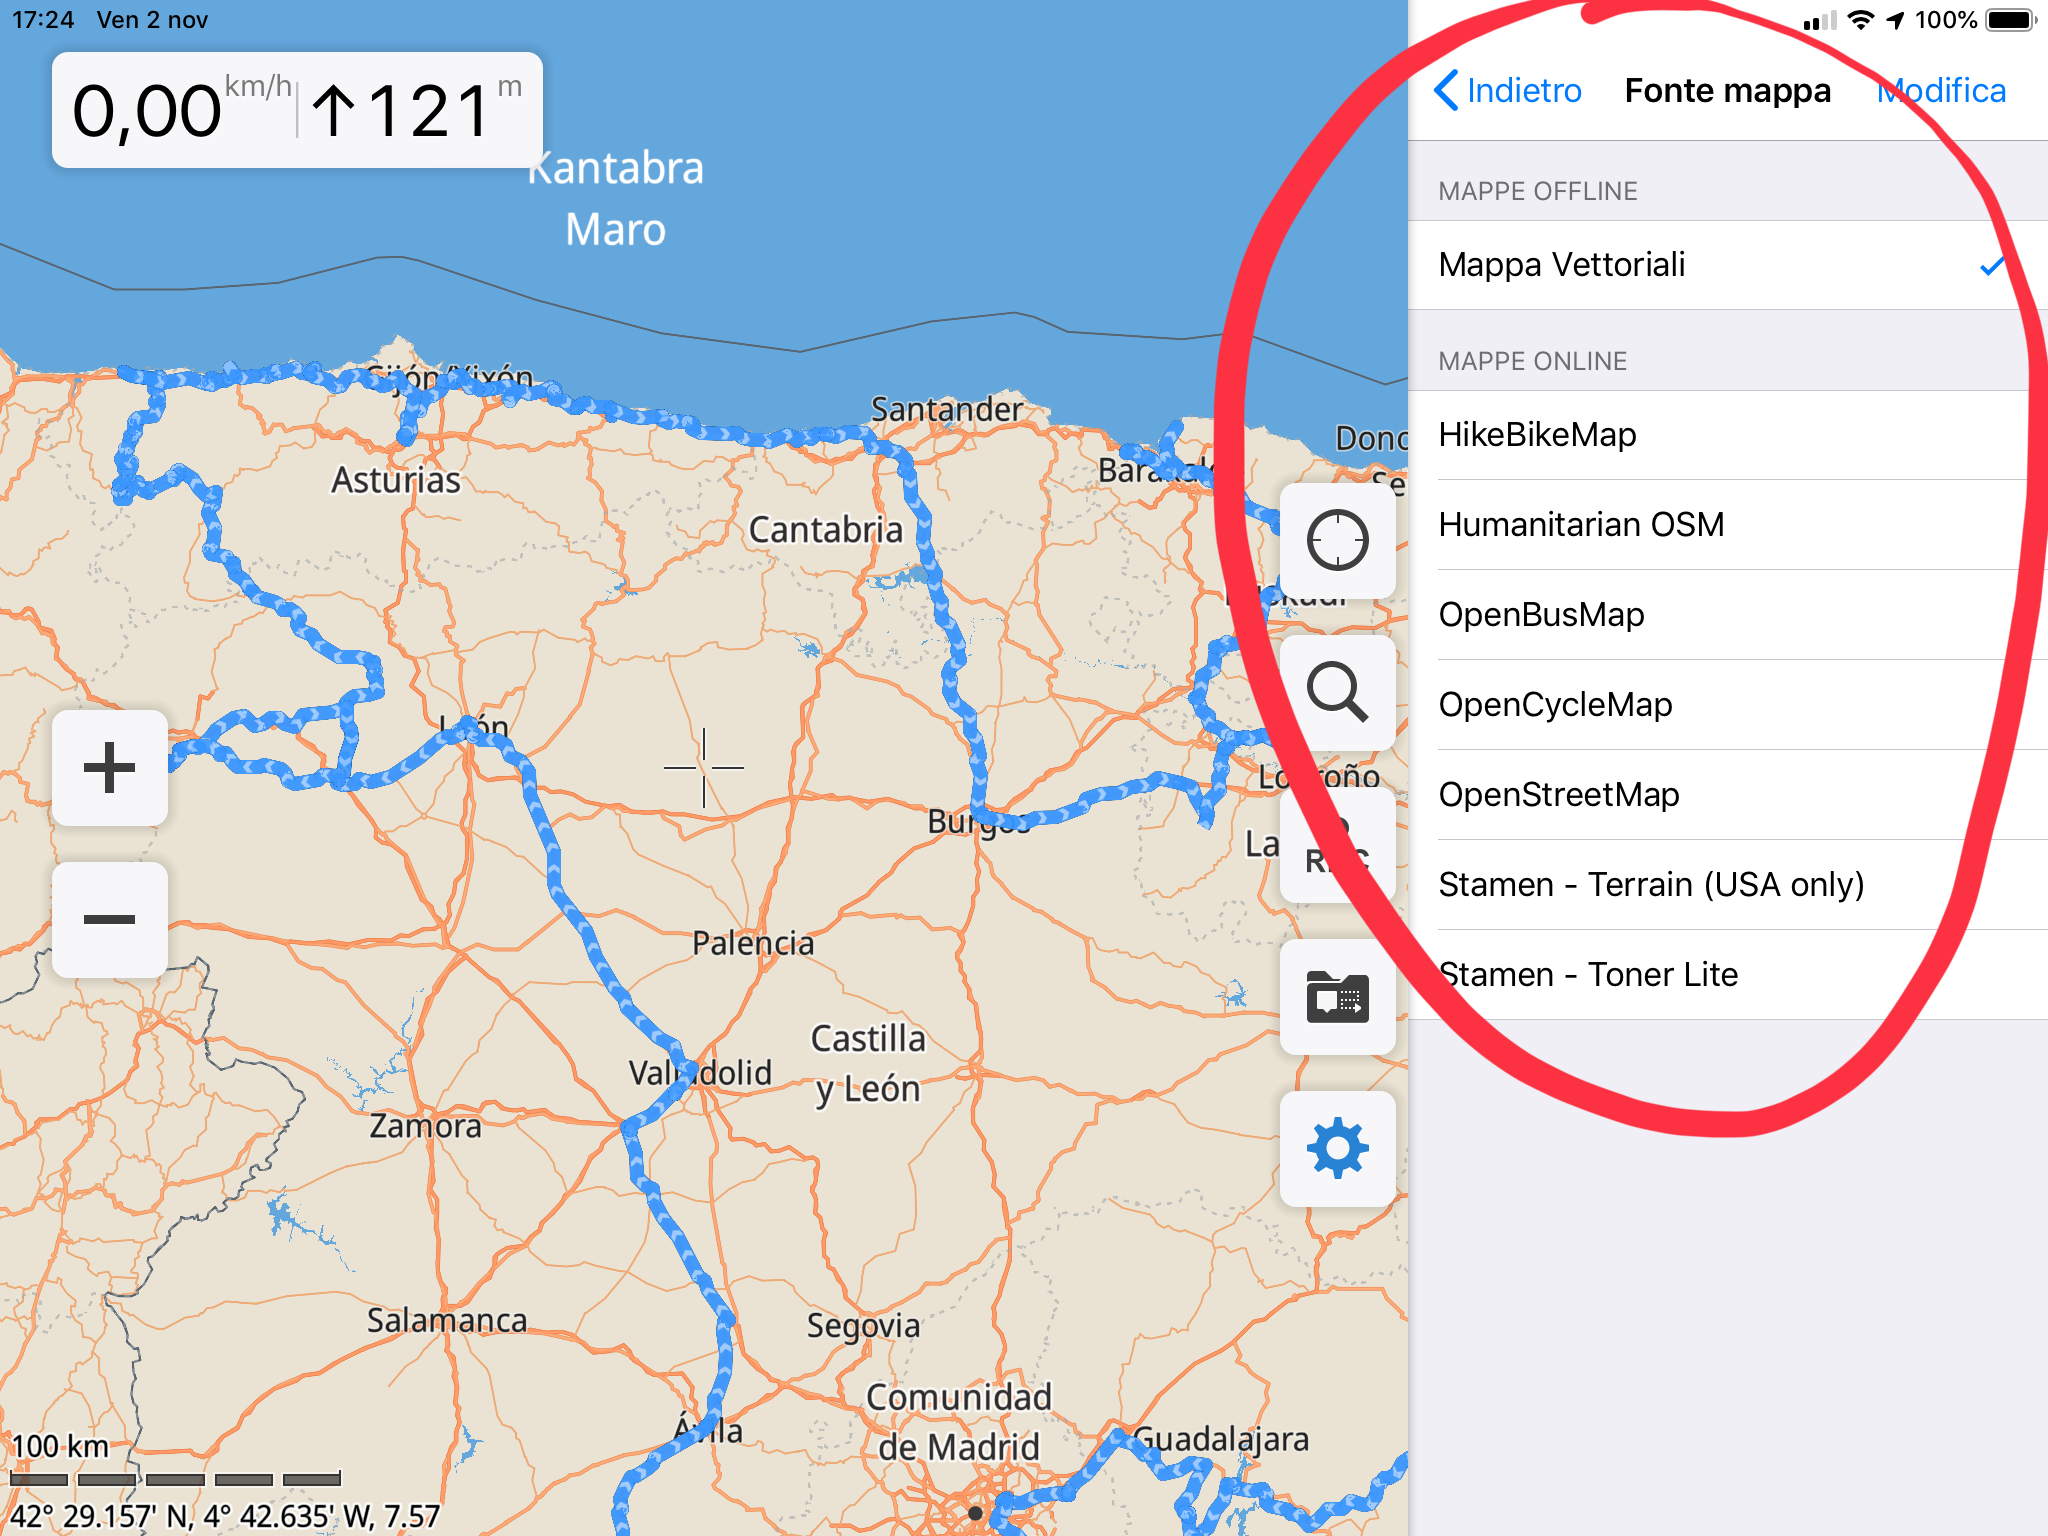Tap the back chevron next to Indietro
The height and width of the screenshot is (1536, 2048).
[x=1447, y=90]
